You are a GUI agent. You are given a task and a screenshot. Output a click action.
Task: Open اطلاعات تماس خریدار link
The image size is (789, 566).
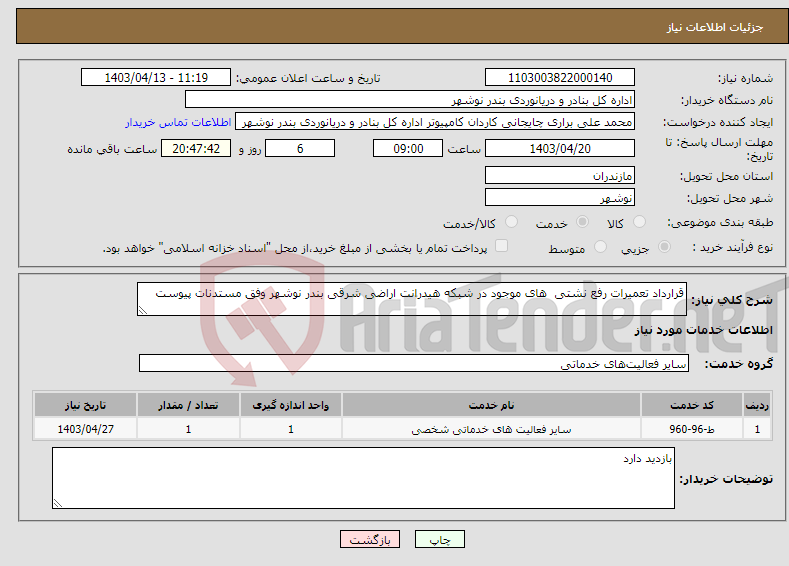(178, 122)
